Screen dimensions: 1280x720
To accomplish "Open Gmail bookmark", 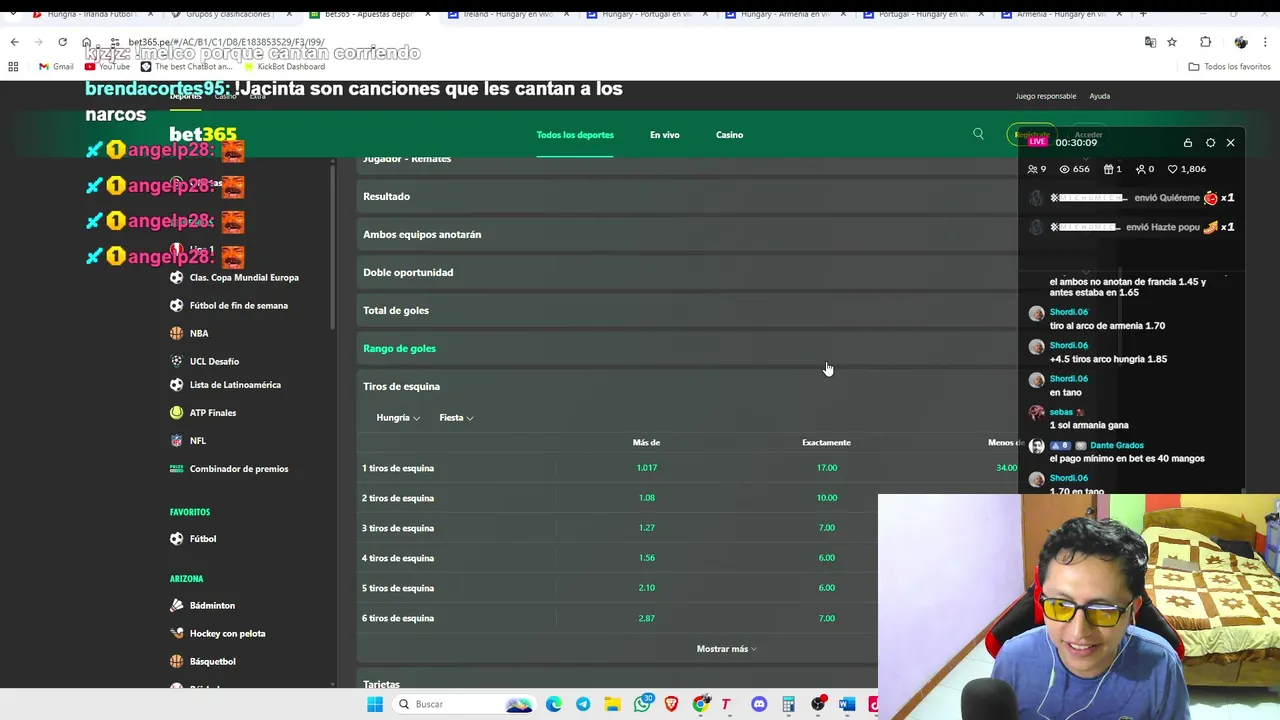I will 56,67.
